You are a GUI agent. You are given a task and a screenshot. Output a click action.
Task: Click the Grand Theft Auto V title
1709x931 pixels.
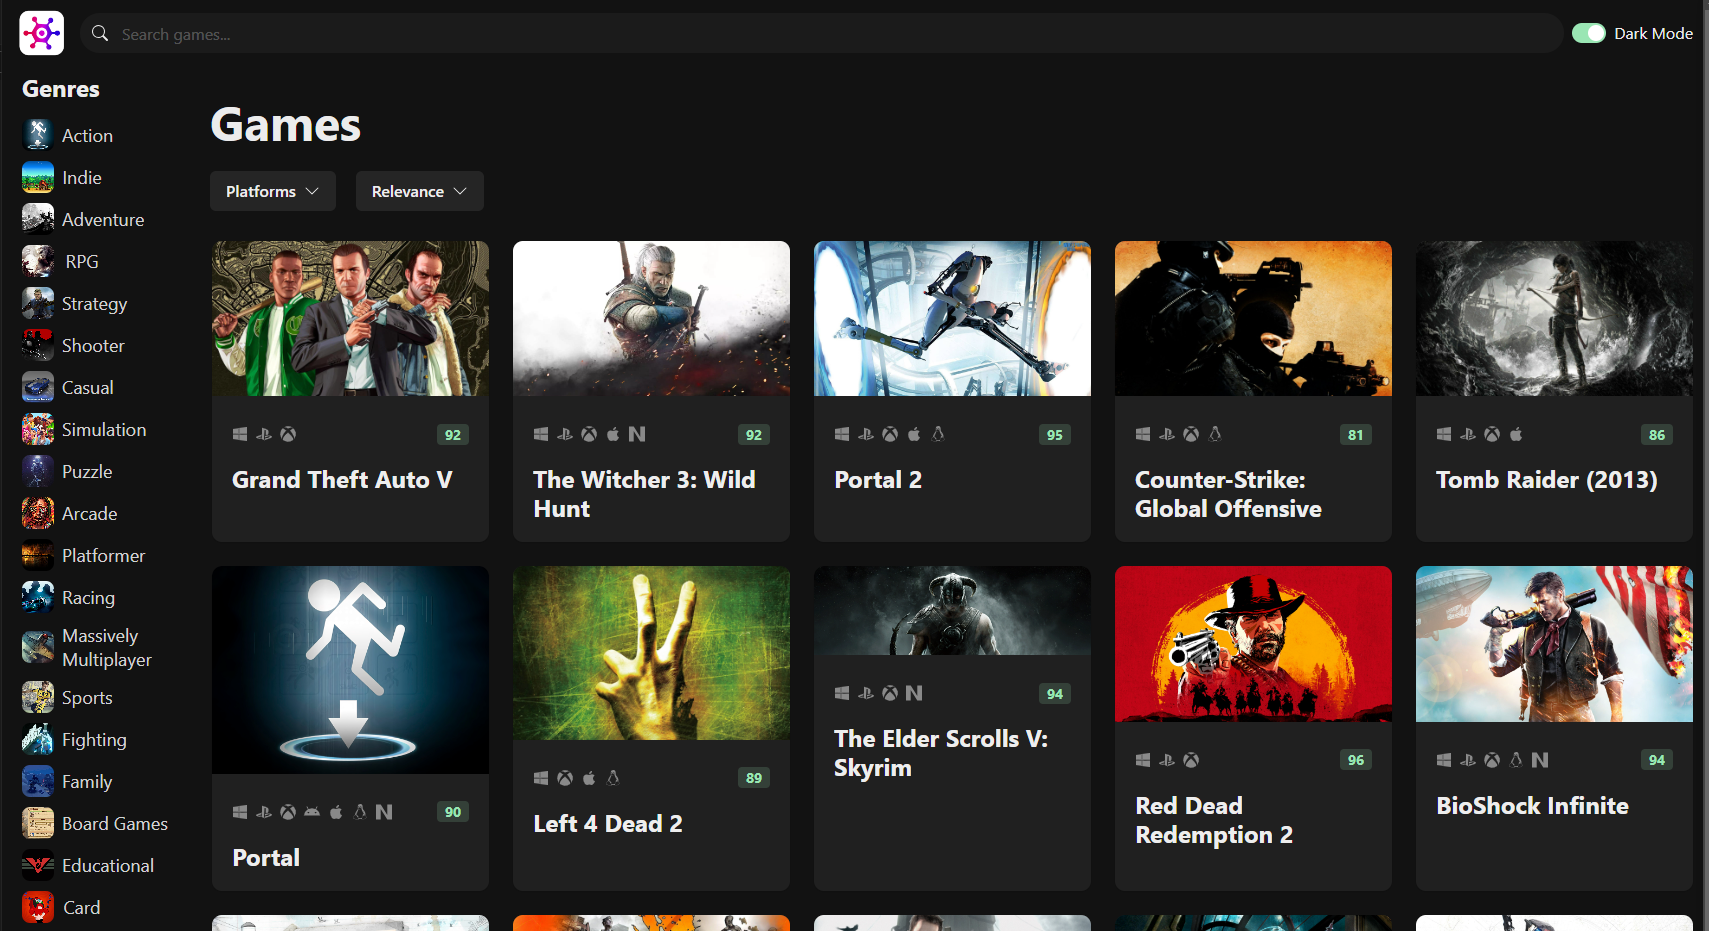coord(342,480)
